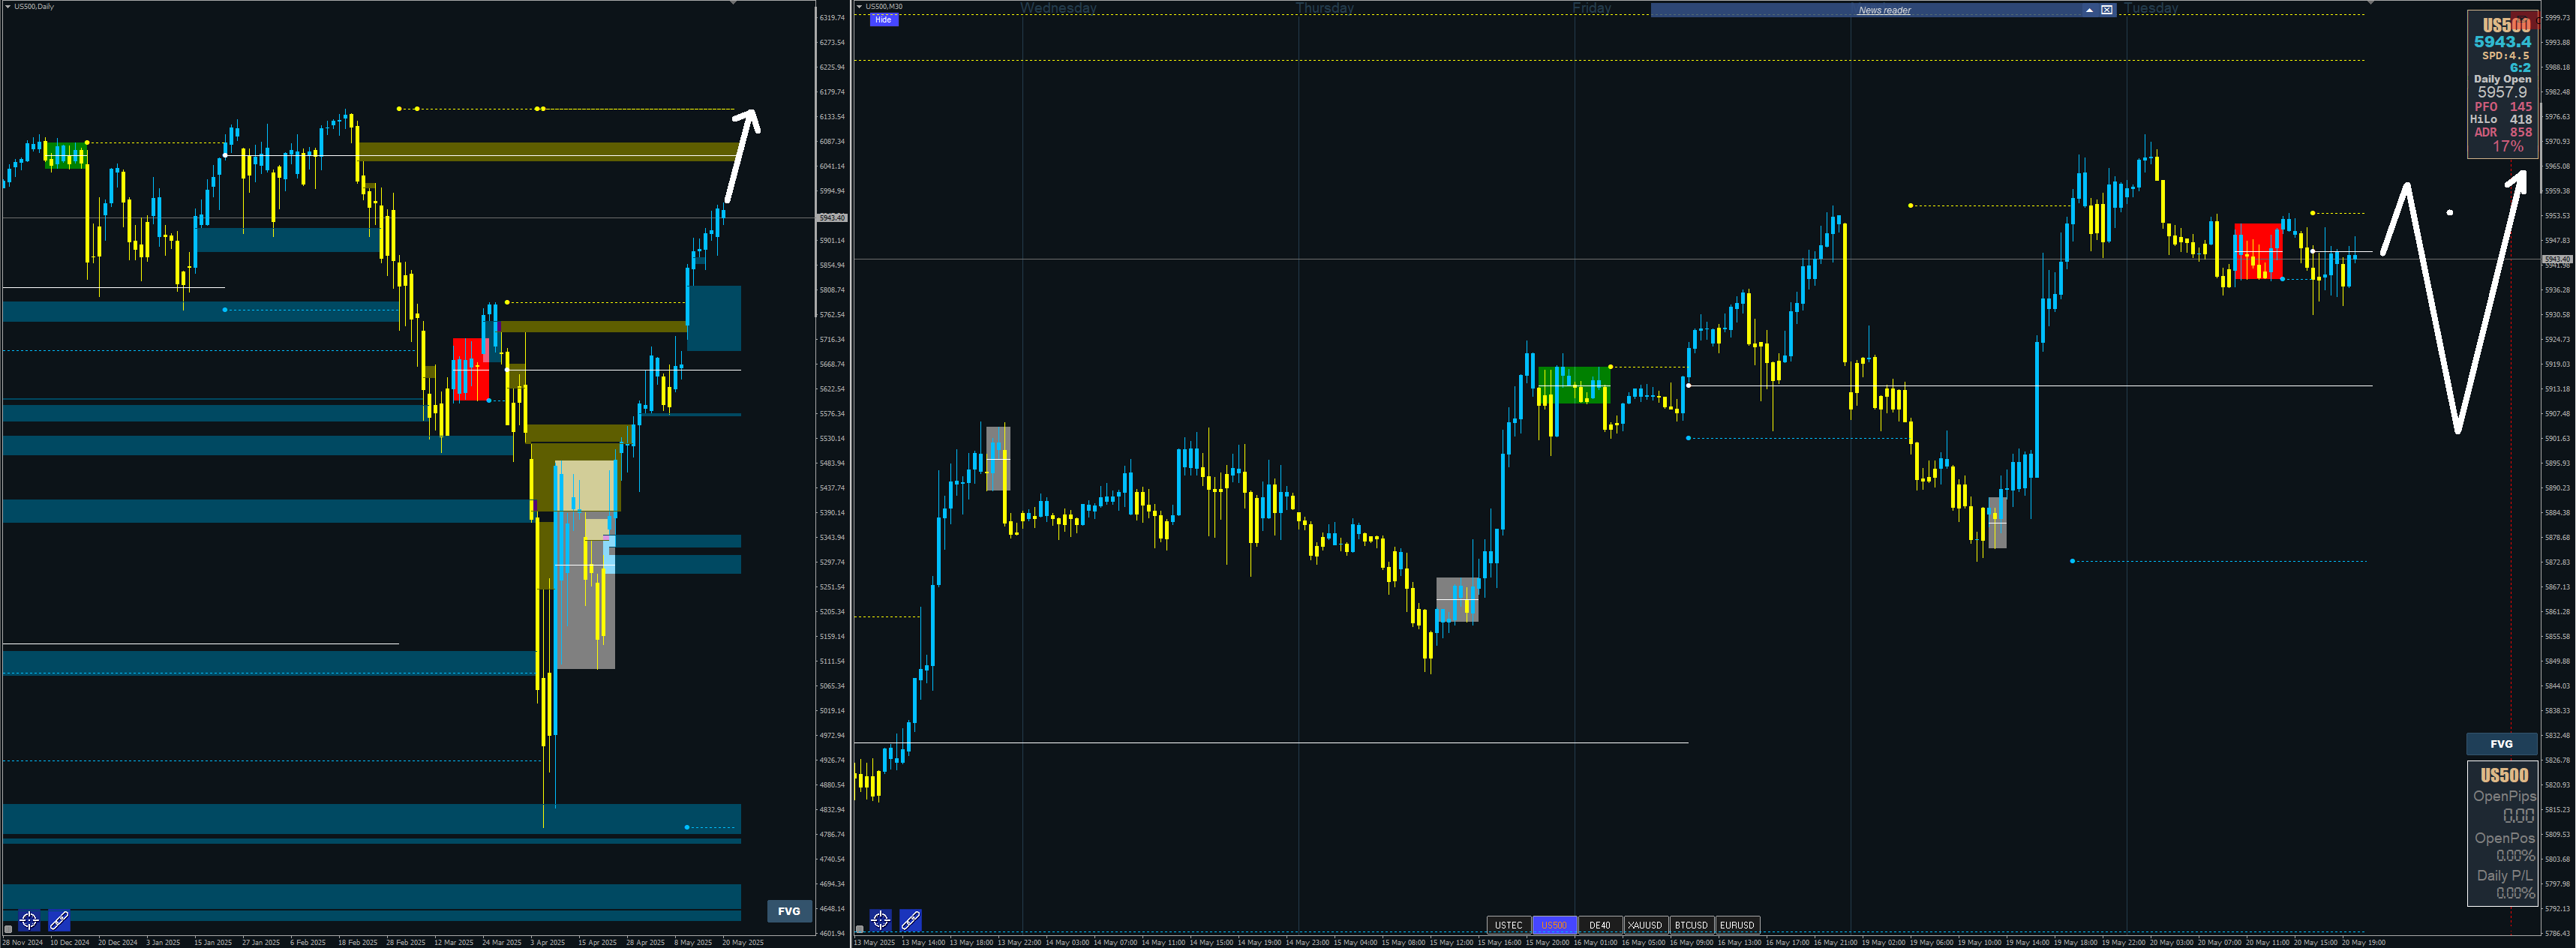Click crosshair icon in Daily chart
The width and height of the screenshot is (2576, 948).
29,920
